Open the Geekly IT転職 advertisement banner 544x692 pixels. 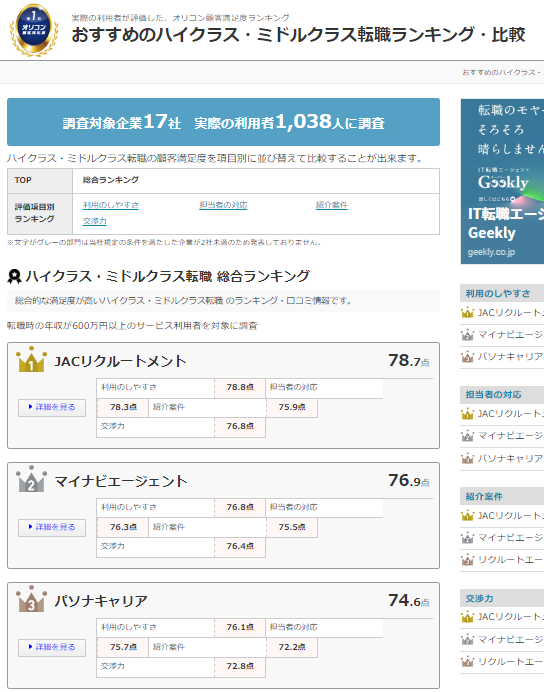[502, 181]
